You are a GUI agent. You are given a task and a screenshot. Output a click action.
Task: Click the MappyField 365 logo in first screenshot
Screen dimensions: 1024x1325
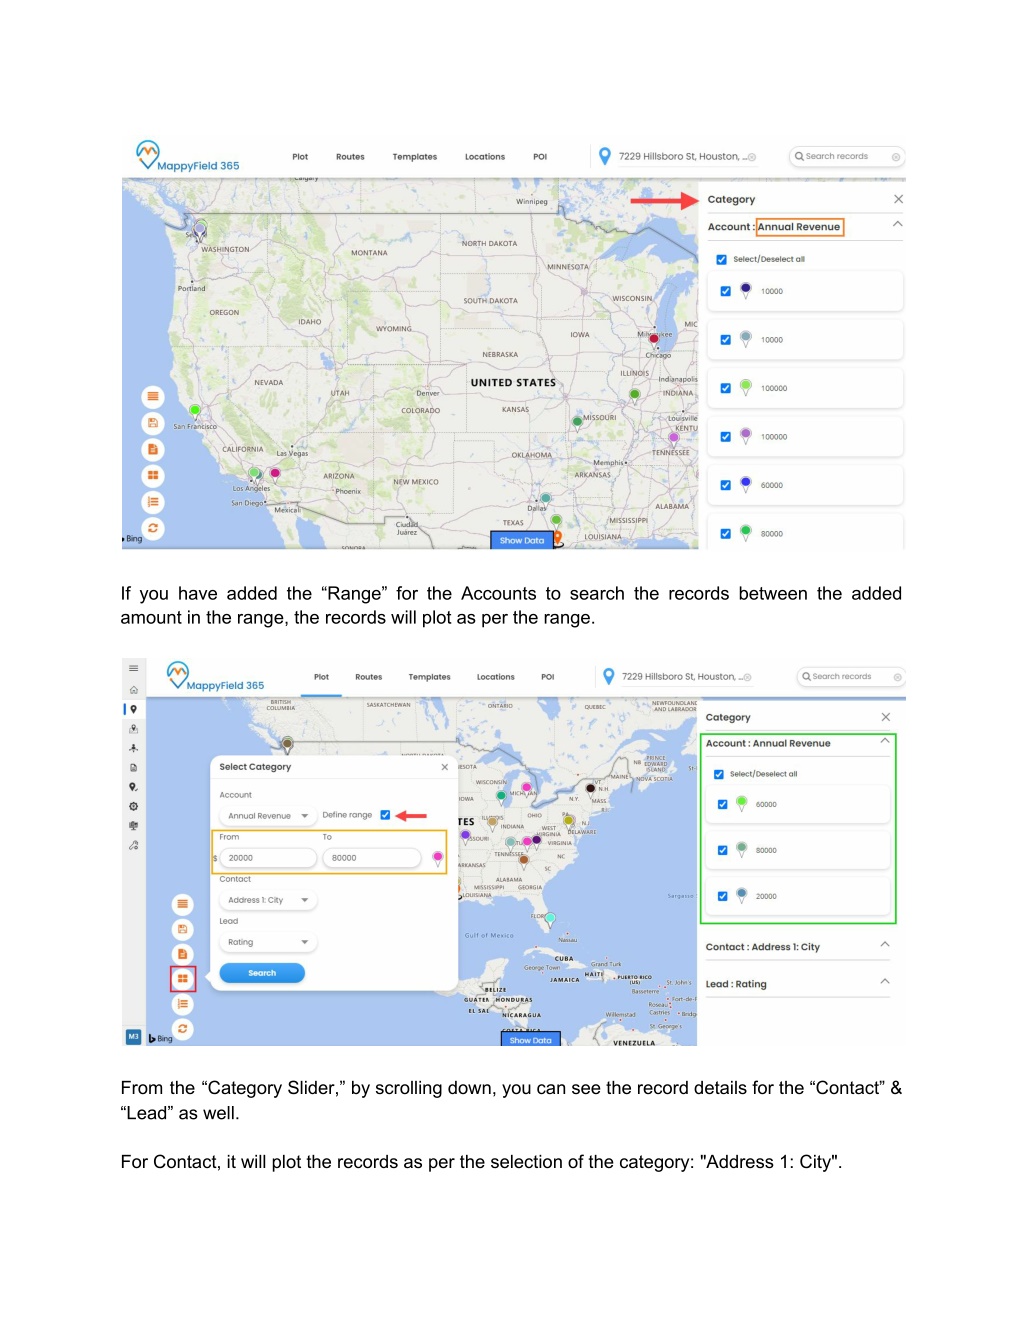point(188,157)
